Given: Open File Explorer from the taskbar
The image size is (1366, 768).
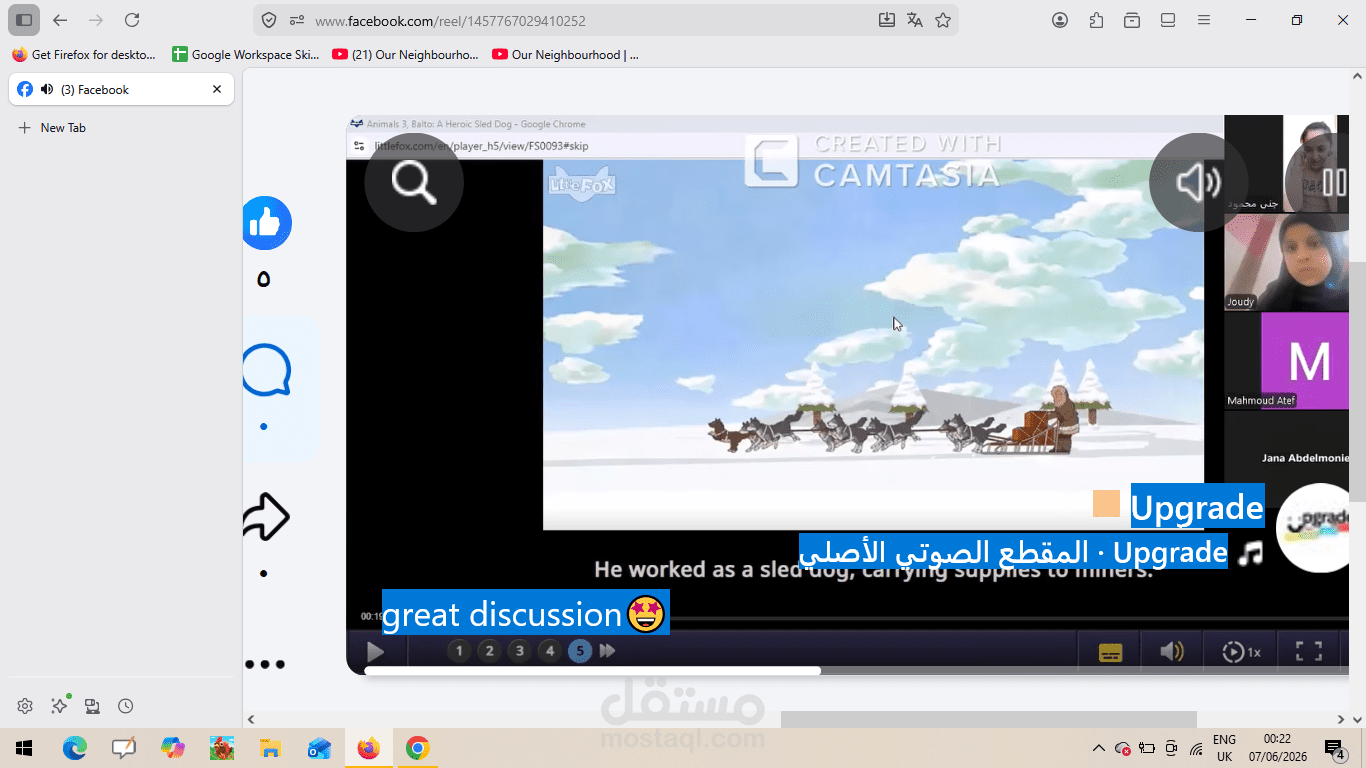Looking at the screenshot, I should [x=270, y=748].
